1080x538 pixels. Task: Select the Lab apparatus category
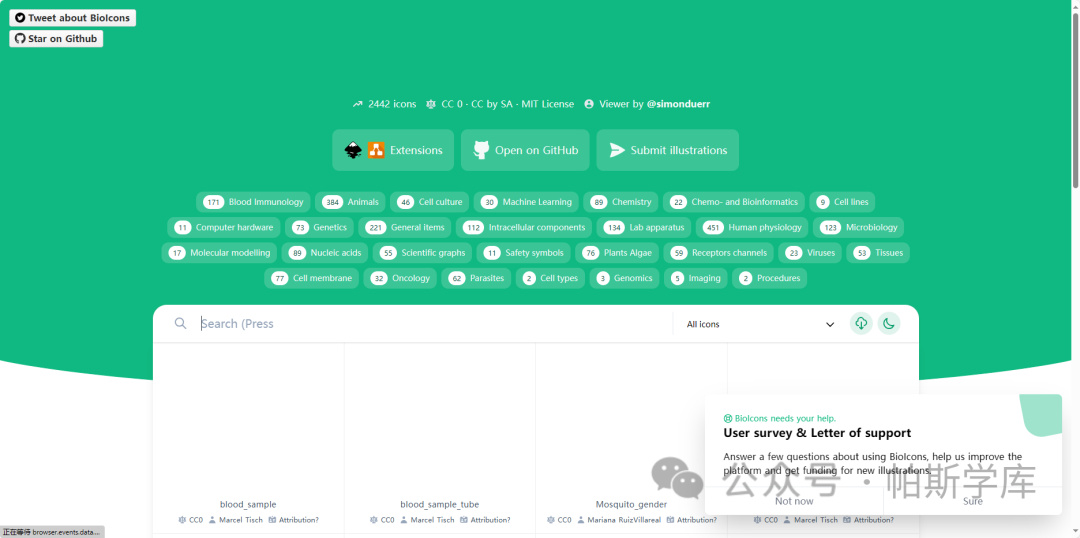644,227
